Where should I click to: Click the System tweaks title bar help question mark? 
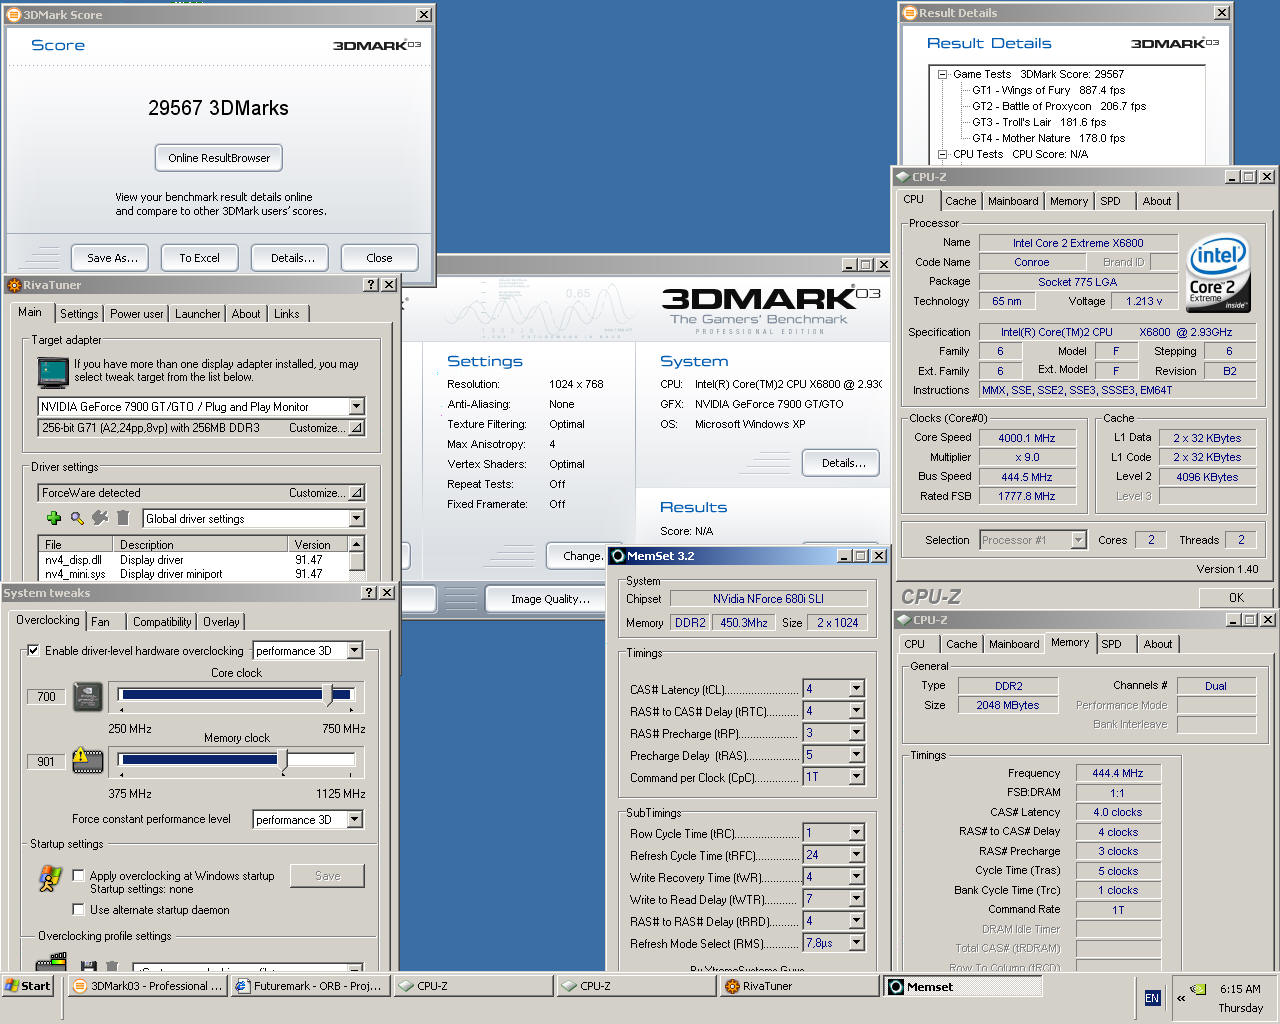tap(369, 593)
